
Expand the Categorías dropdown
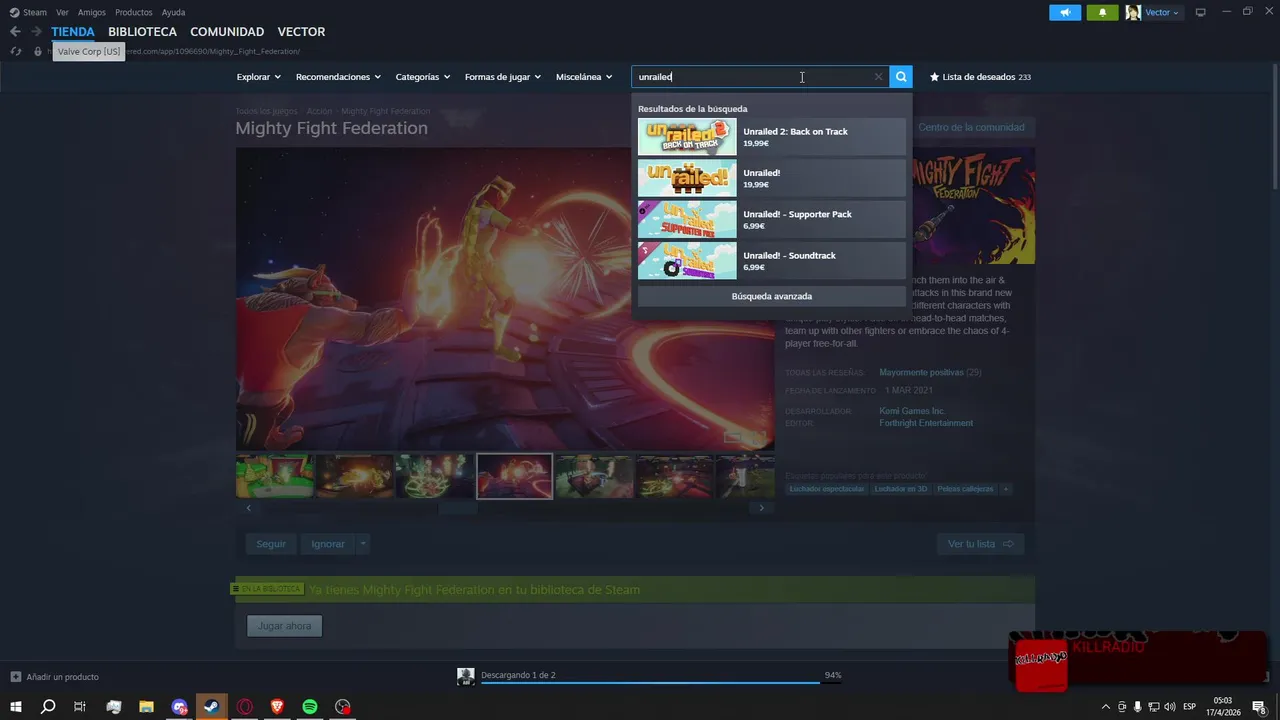coord(423,77)
